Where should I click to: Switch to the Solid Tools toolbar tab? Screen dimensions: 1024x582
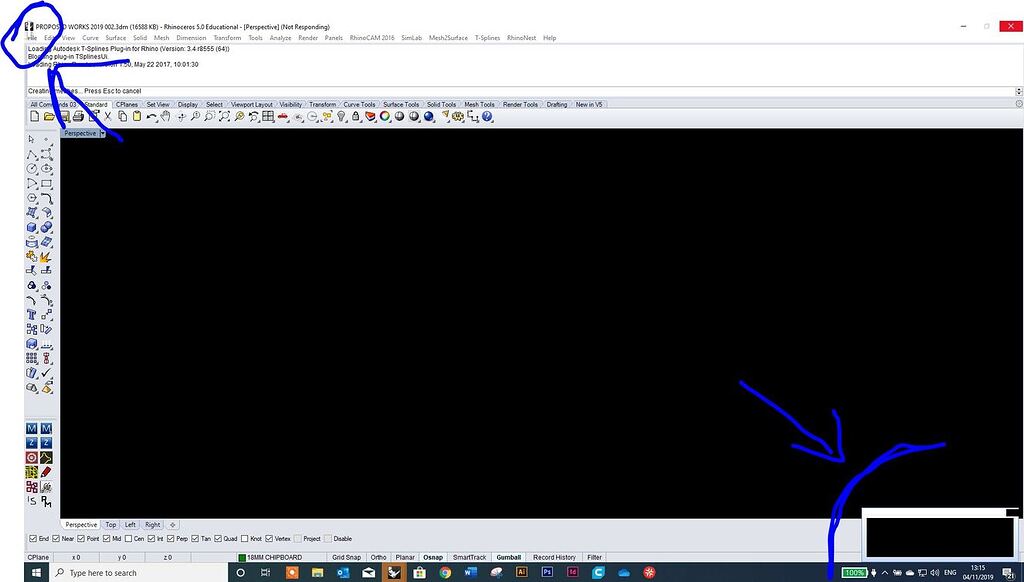440,103
